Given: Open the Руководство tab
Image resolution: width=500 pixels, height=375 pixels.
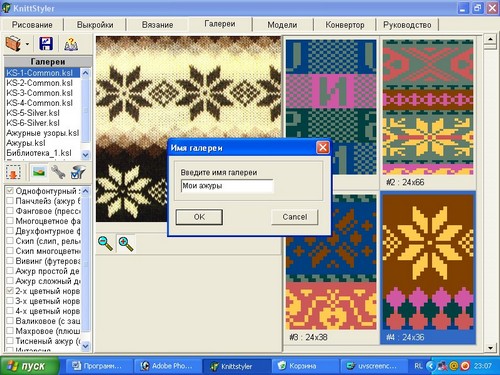Looking at the screenshot, I should pyautogui.click(x=407, y=25).
